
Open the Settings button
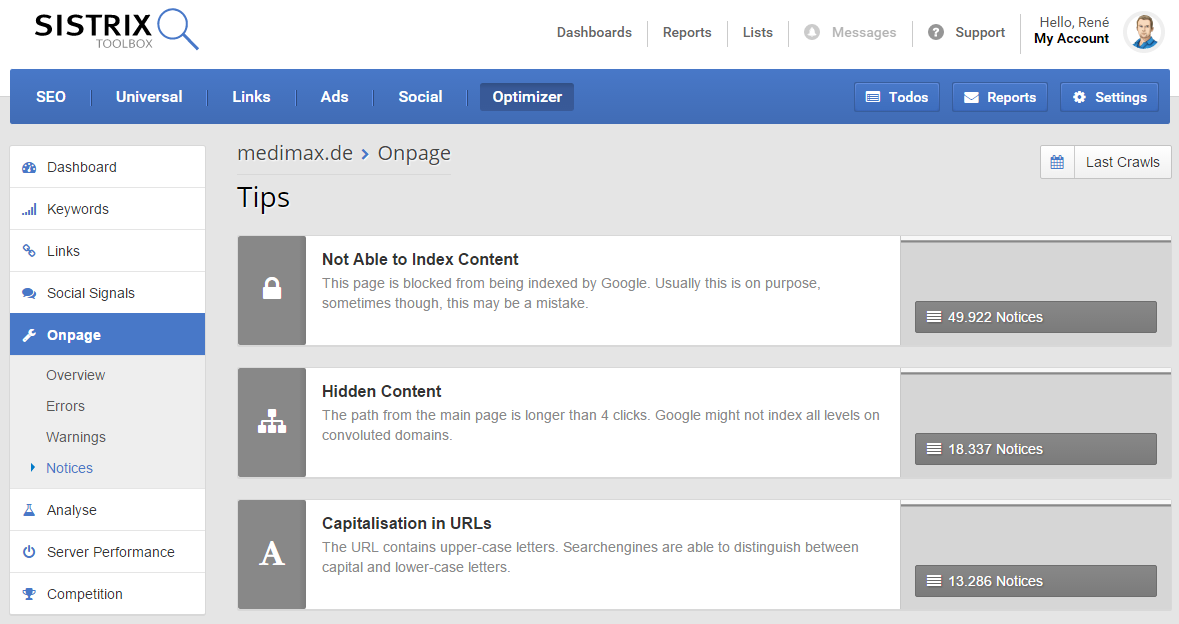[x=1109, y=97]
